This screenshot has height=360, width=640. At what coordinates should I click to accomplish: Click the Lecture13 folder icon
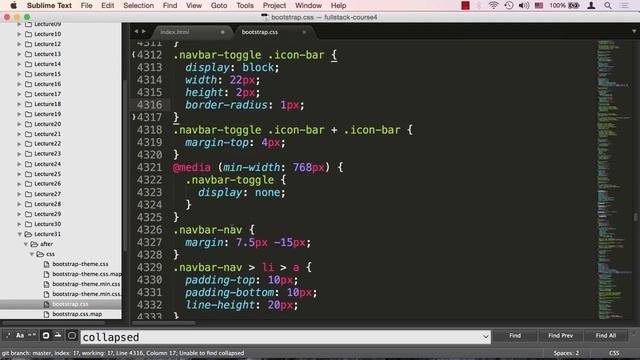[x=28, y=54]
